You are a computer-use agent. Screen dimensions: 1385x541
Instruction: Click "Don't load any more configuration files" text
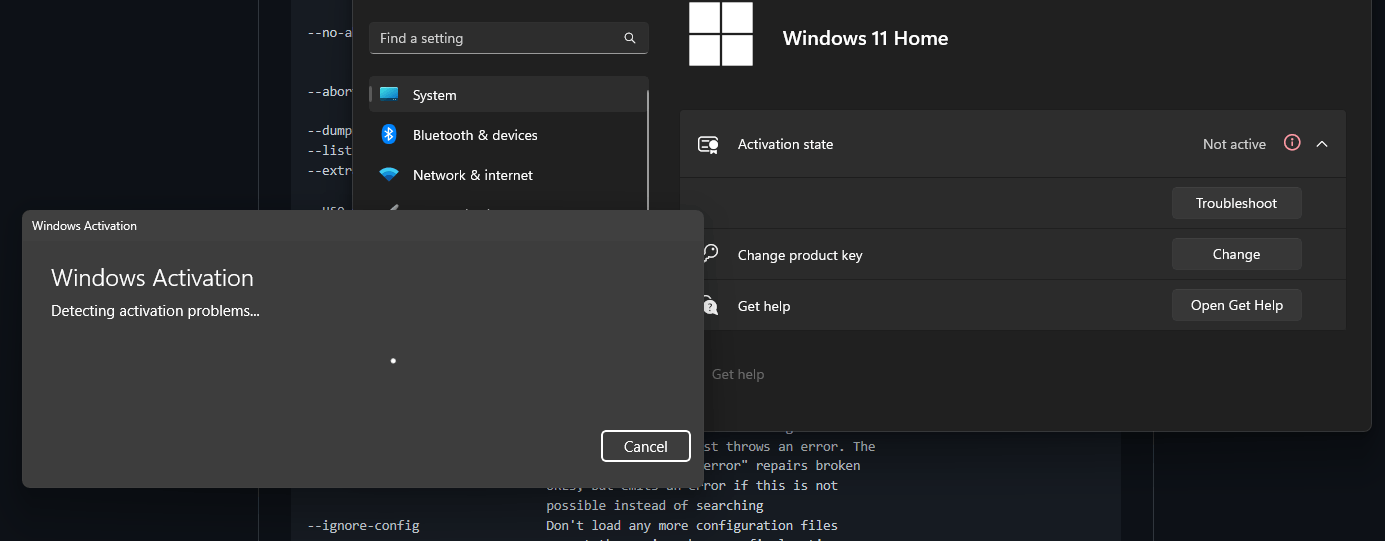point(692,525)
